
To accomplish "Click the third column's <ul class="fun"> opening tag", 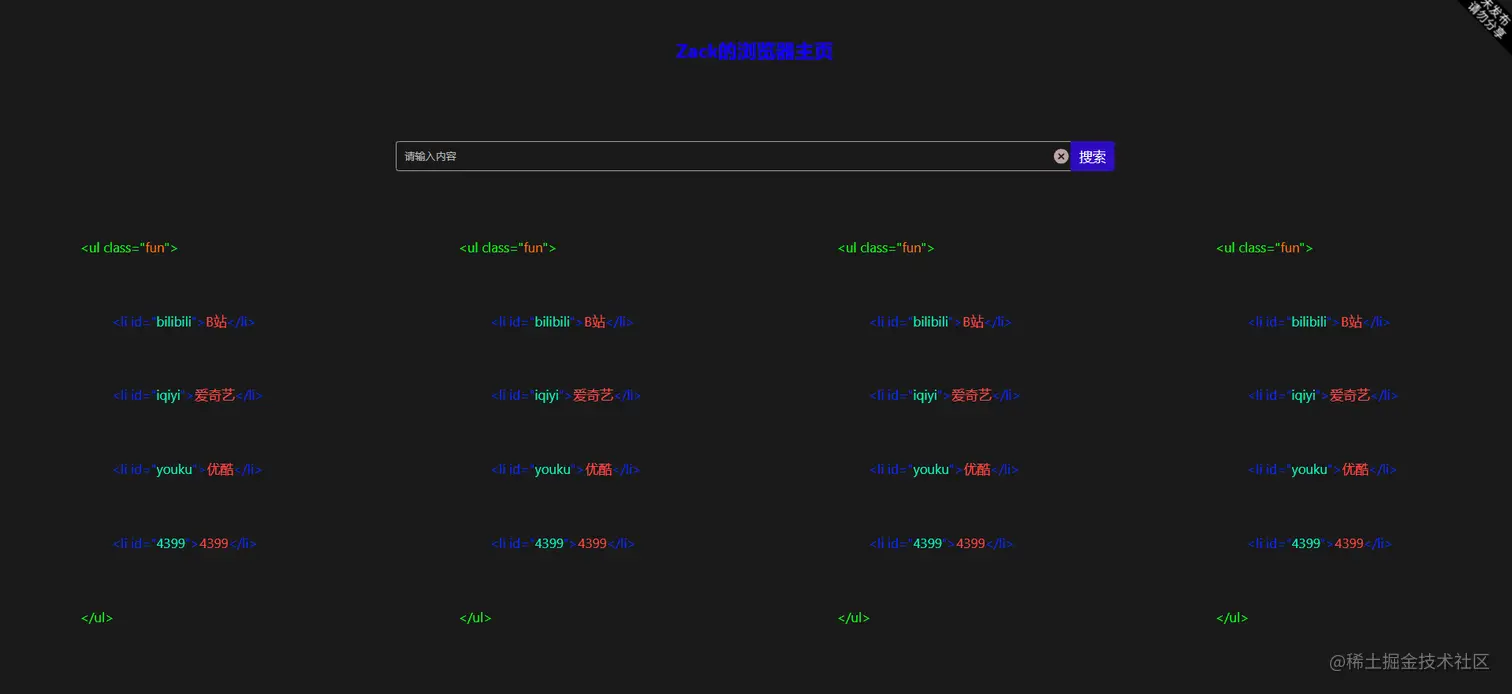I will click(886, 248).
